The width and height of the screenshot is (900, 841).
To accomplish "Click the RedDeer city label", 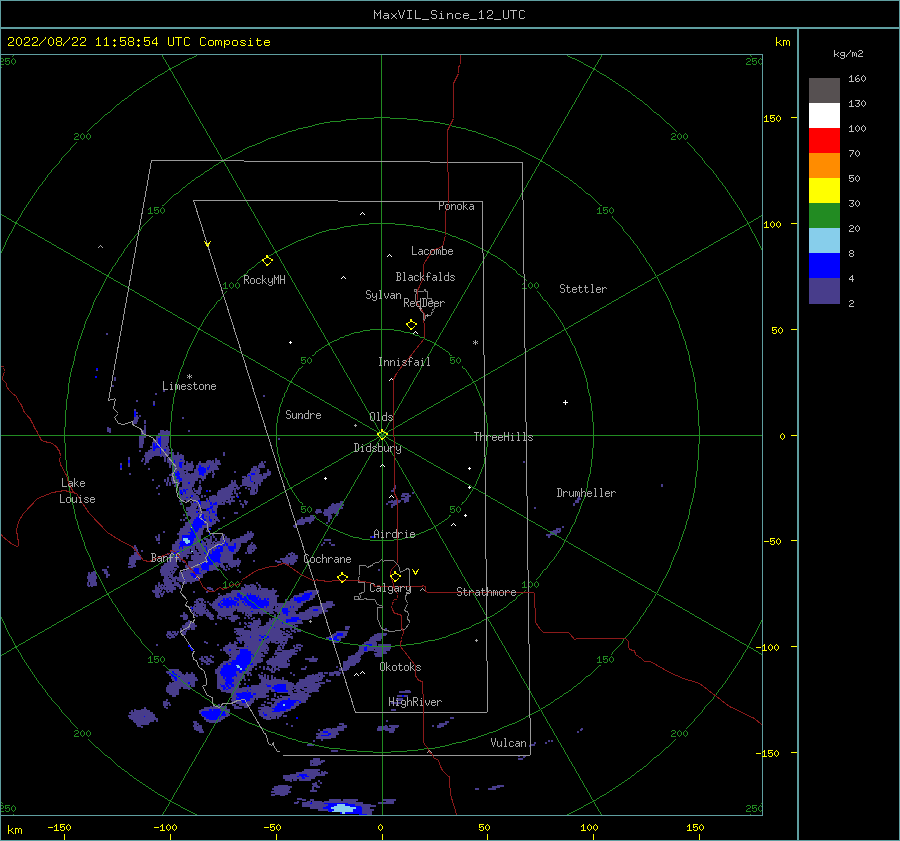I will (x=424, y=303).
